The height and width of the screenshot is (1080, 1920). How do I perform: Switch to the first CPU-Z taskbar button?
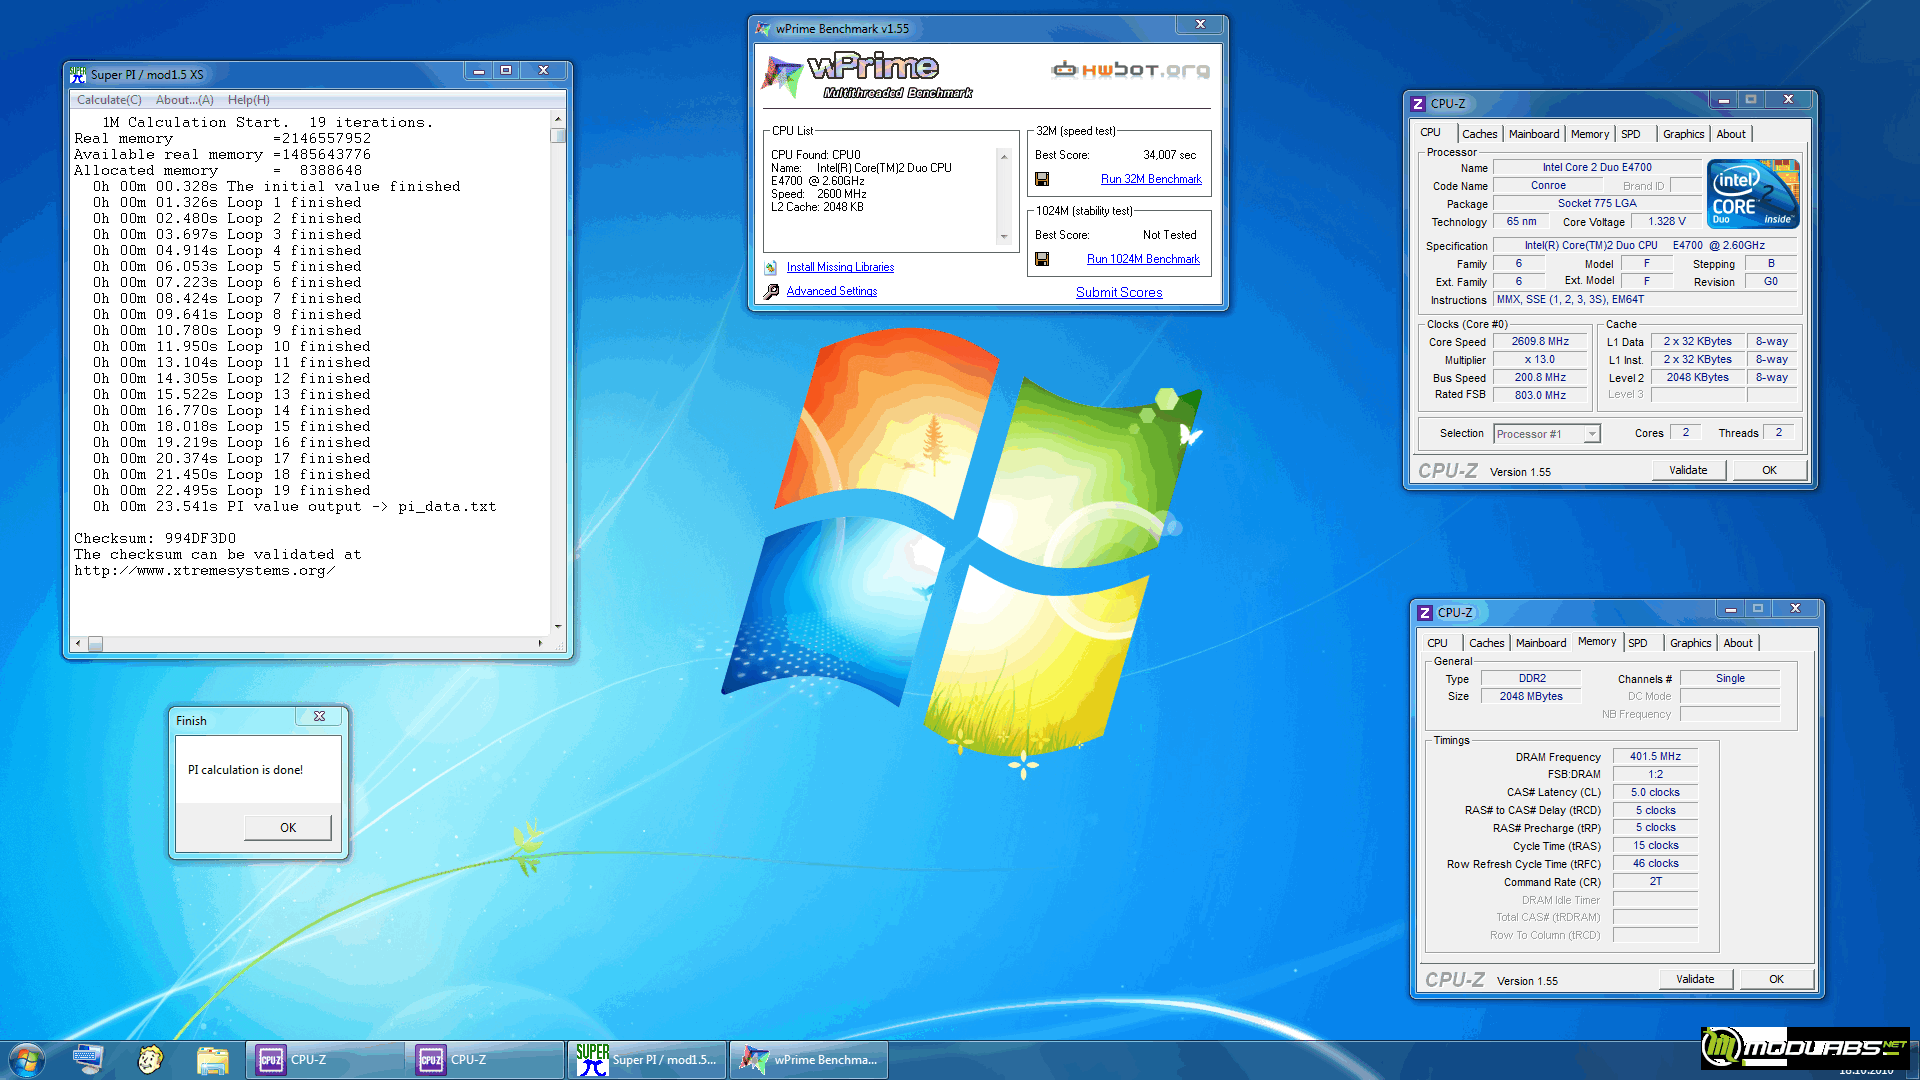pyautogui.click(x=325, y=1060)
